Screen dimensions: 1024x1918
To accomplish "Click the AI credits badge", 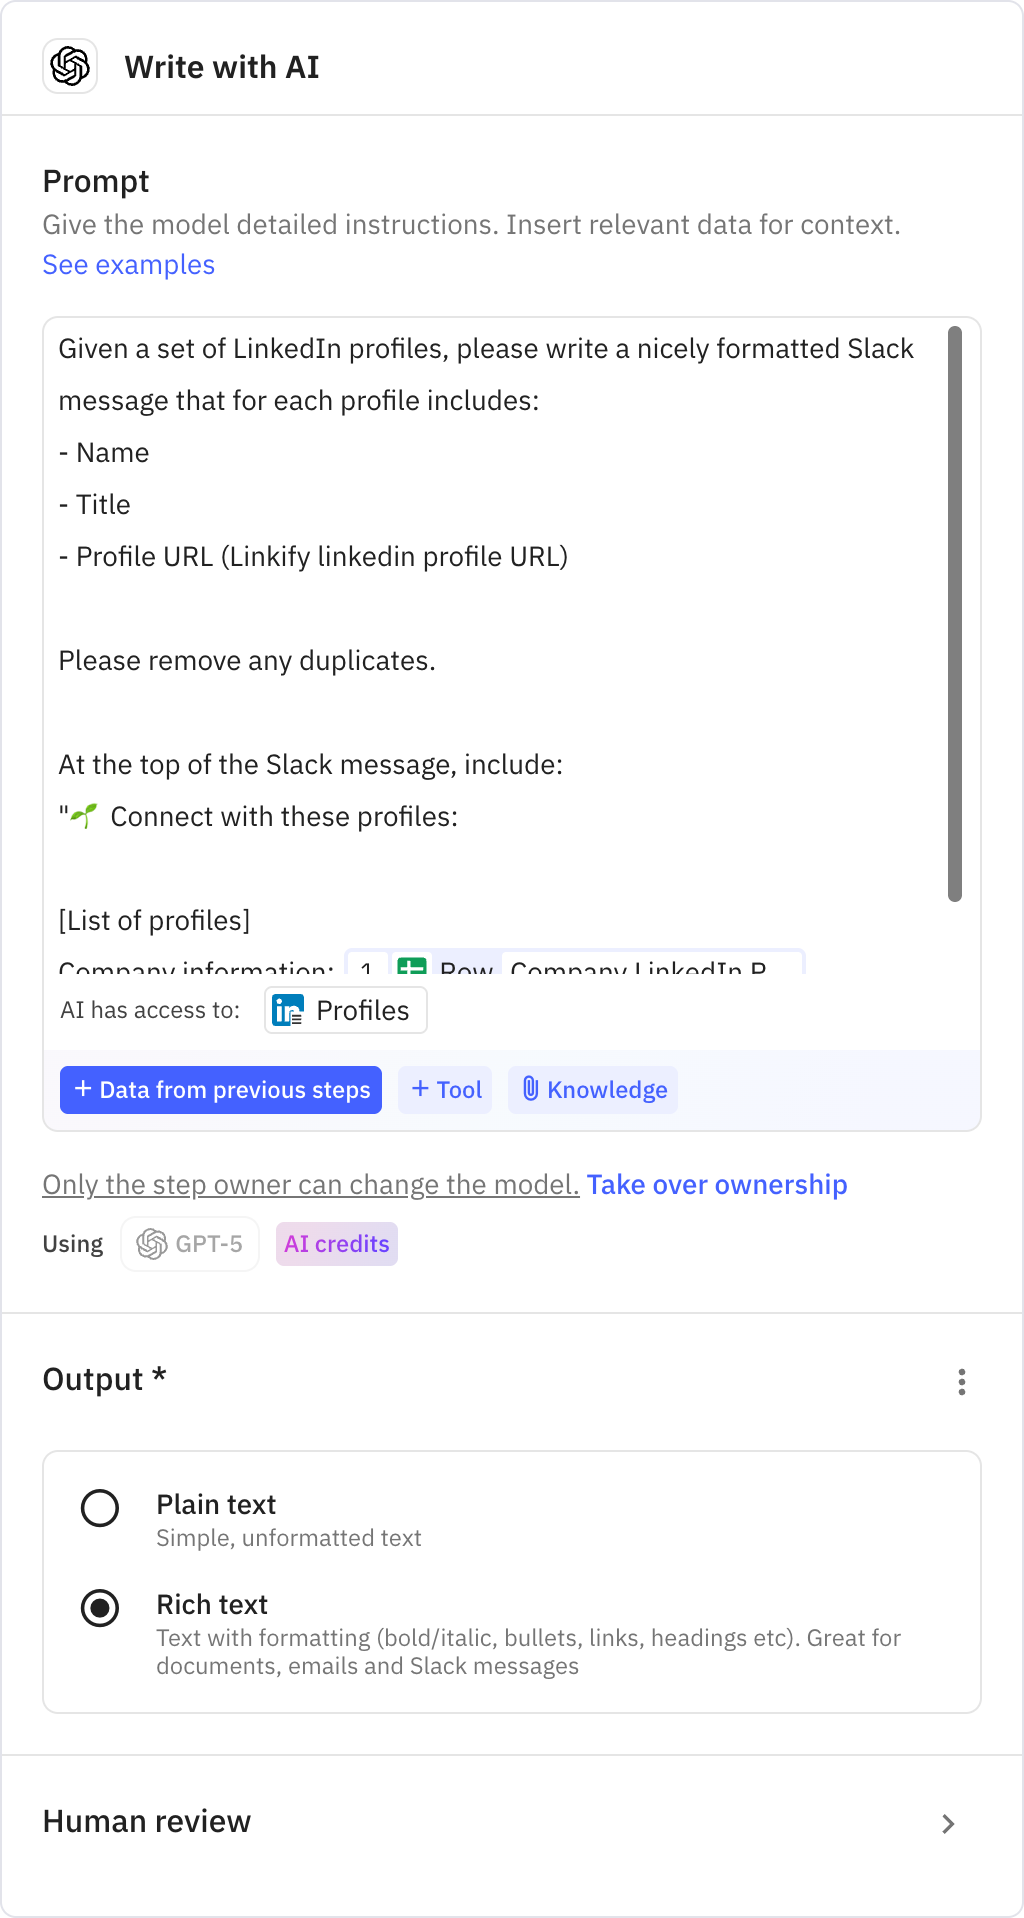I will (336, 1243).
